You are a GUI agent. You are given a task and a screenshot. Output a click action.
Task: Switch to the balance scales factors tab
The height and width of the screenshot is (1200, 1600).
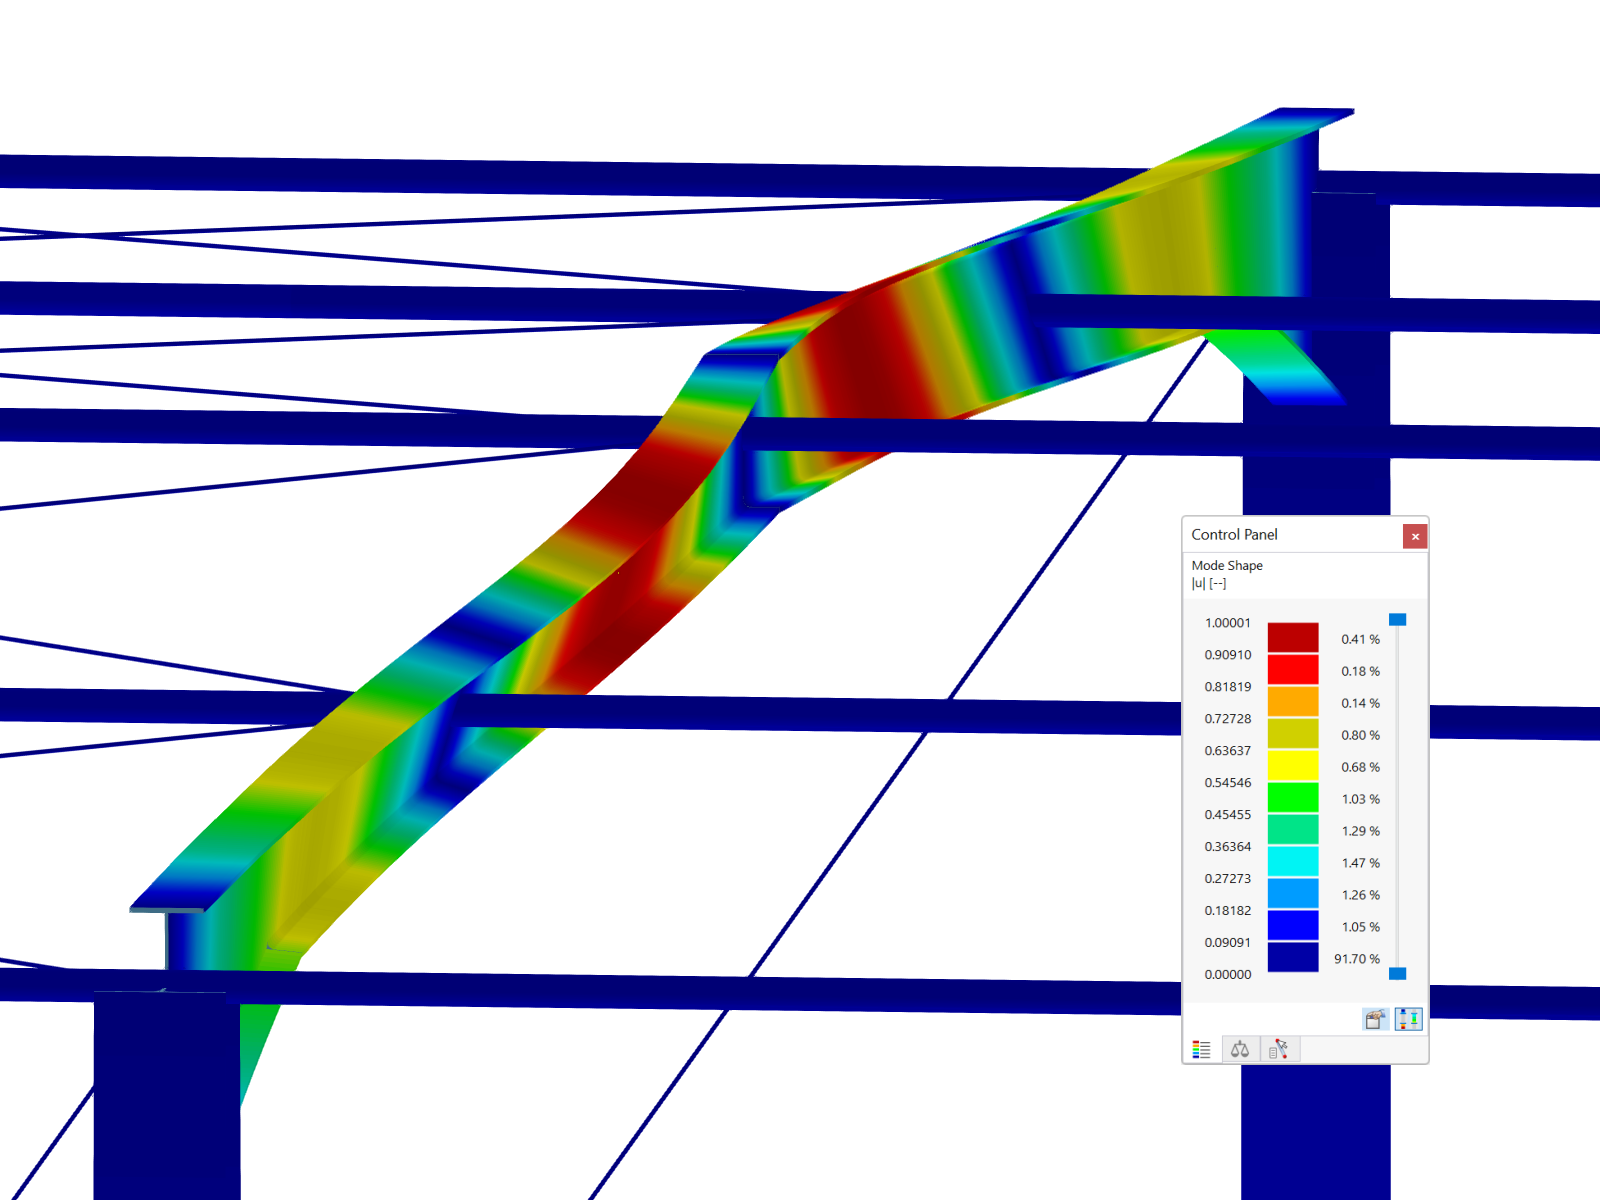tap(1240, 1049)
